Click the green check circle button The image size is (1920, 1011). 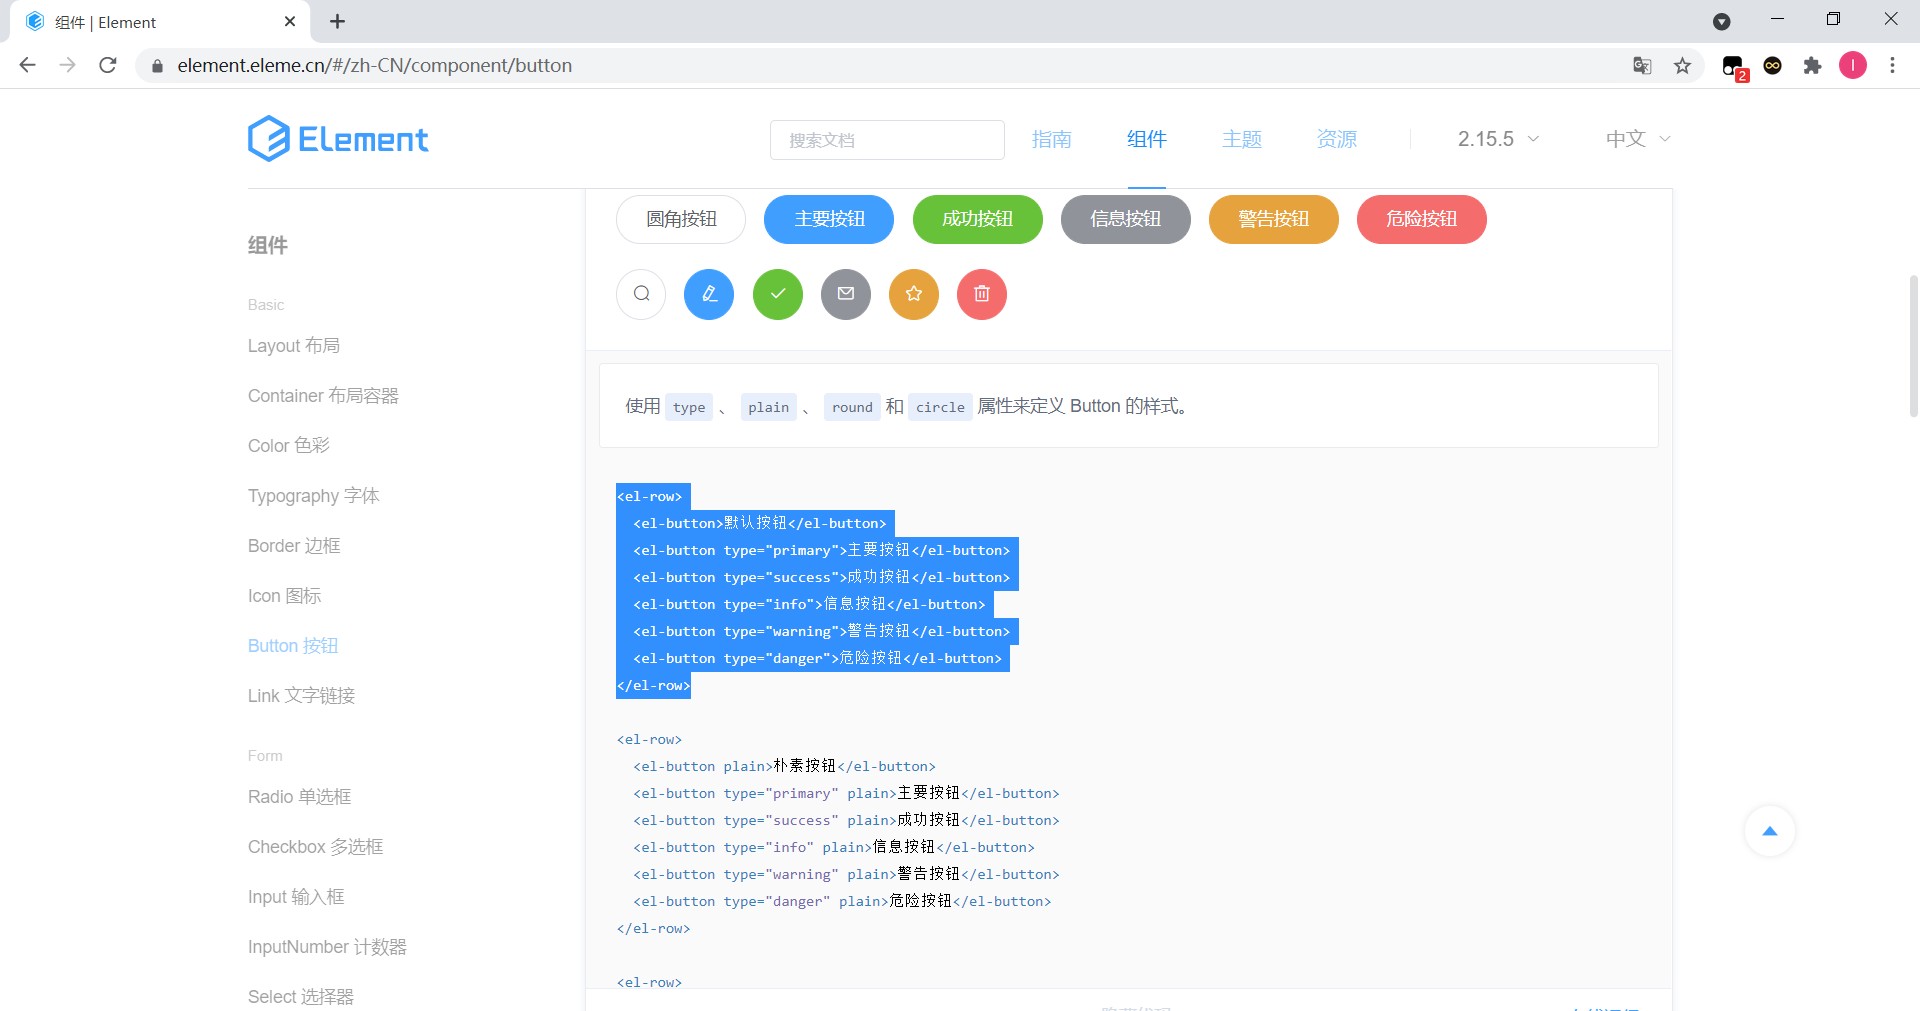(x=778, y=294)
